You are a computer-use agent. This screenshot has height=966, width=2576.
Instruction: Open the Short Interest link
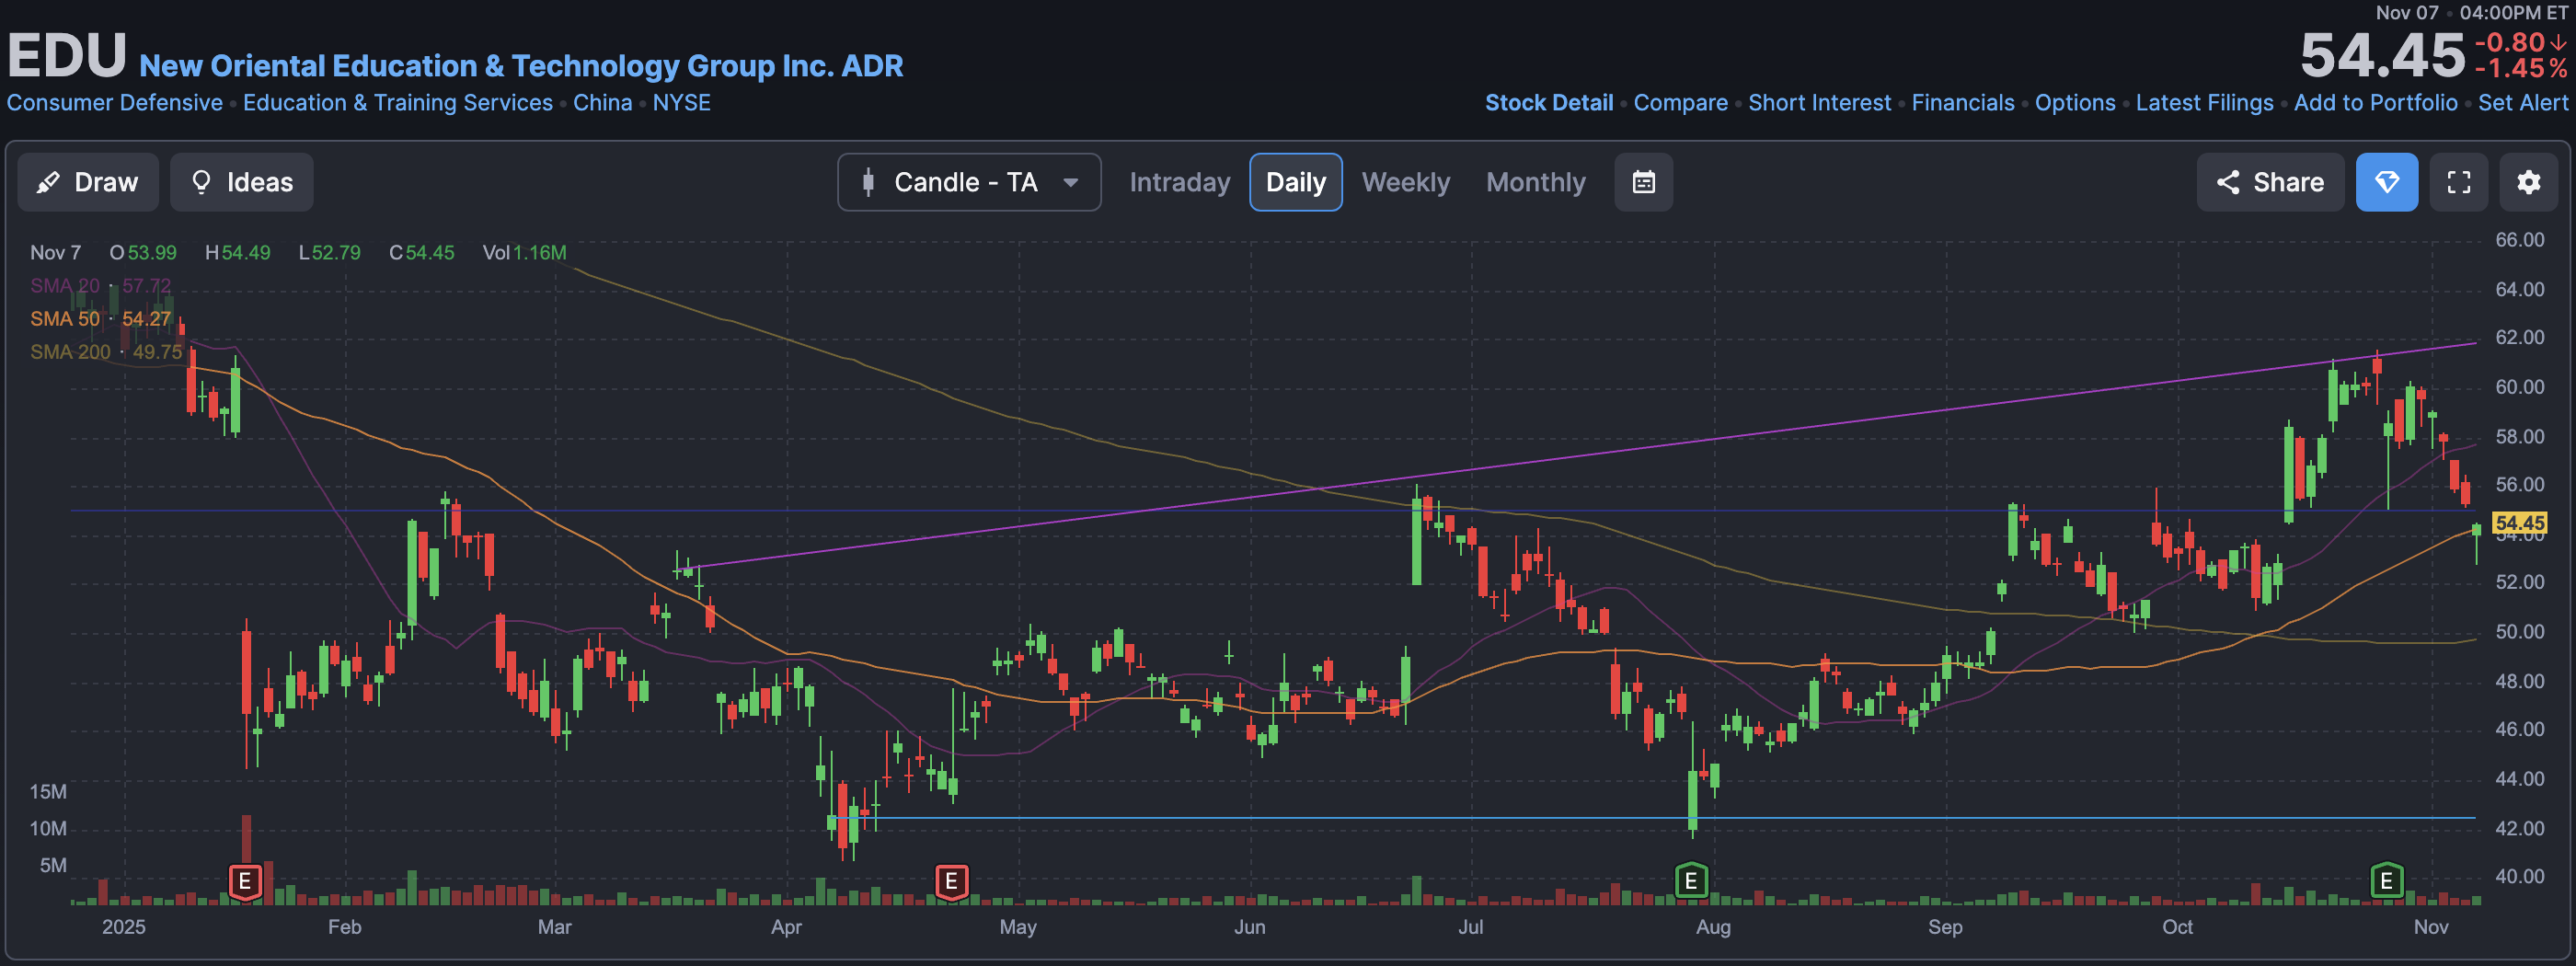(1819, 103)
